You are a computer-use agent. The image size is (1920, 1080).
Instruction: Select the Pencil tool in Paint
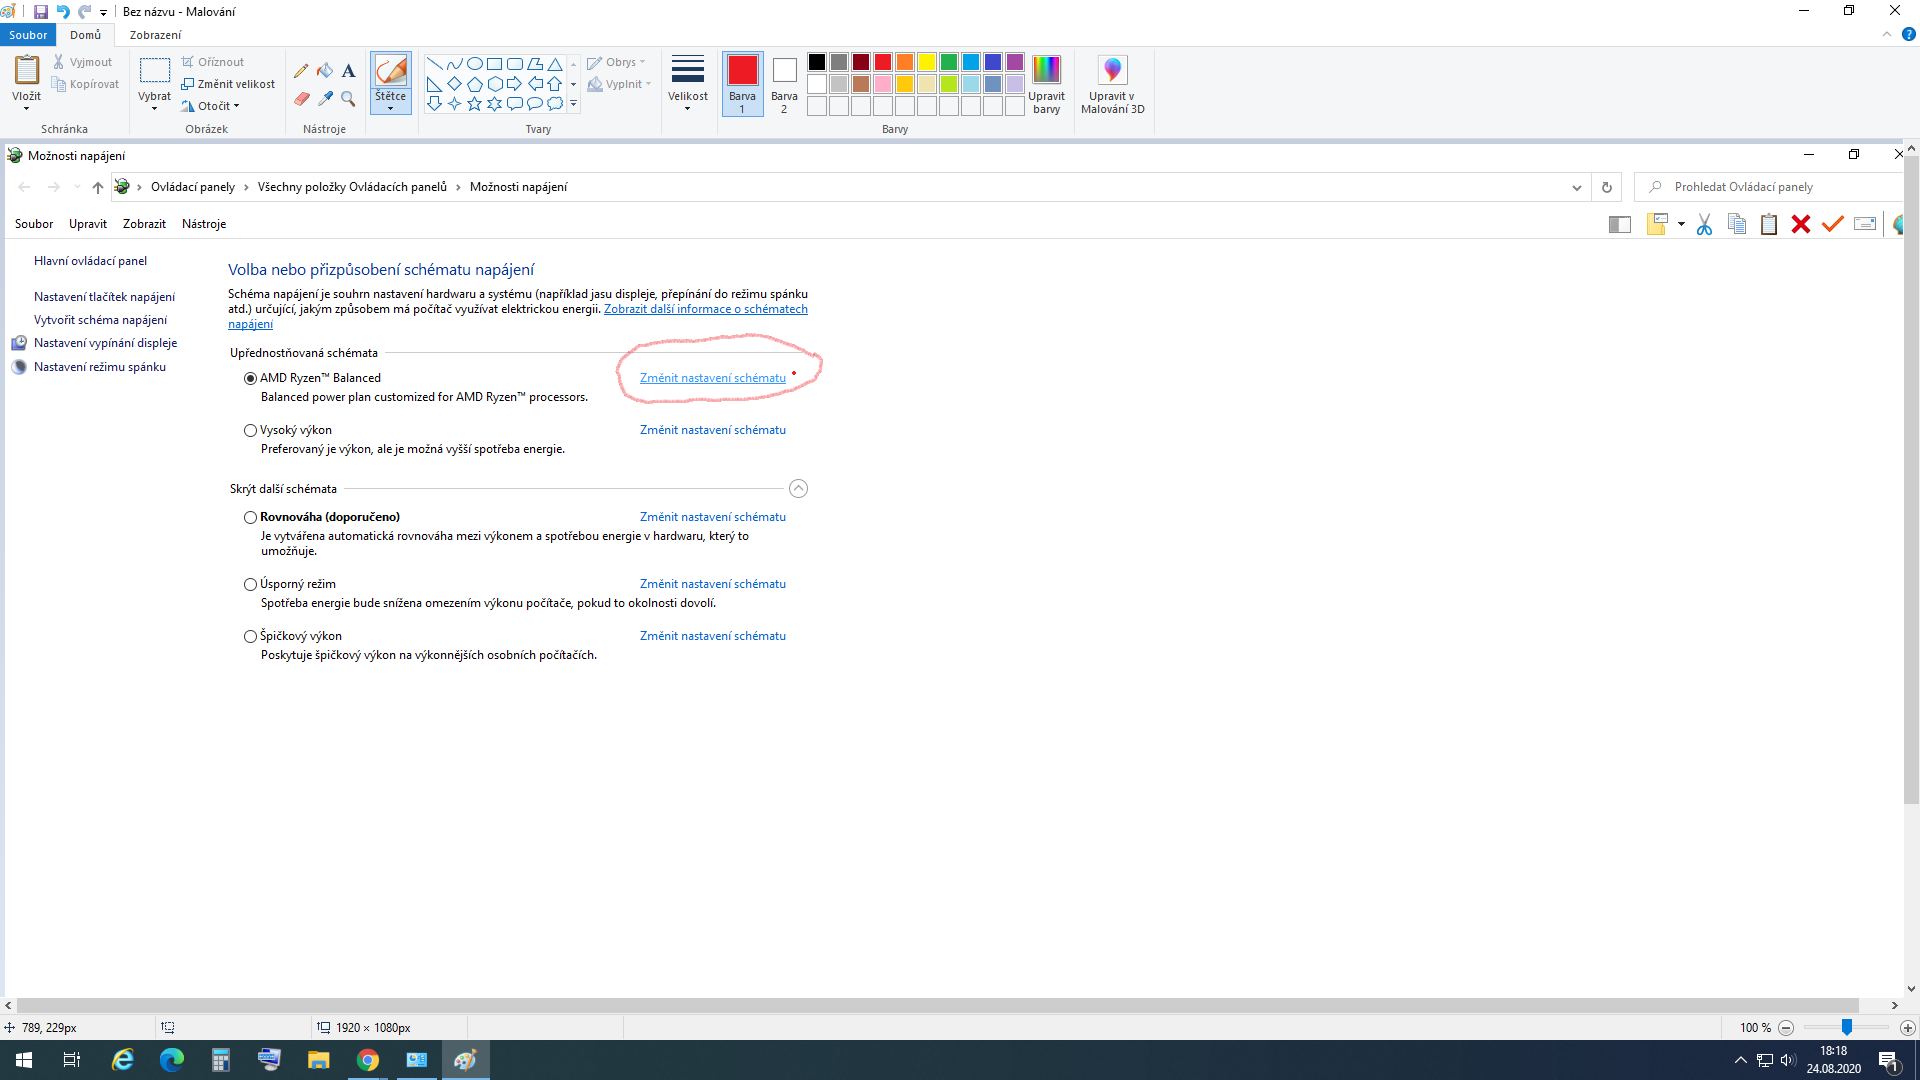click(301, 71)
